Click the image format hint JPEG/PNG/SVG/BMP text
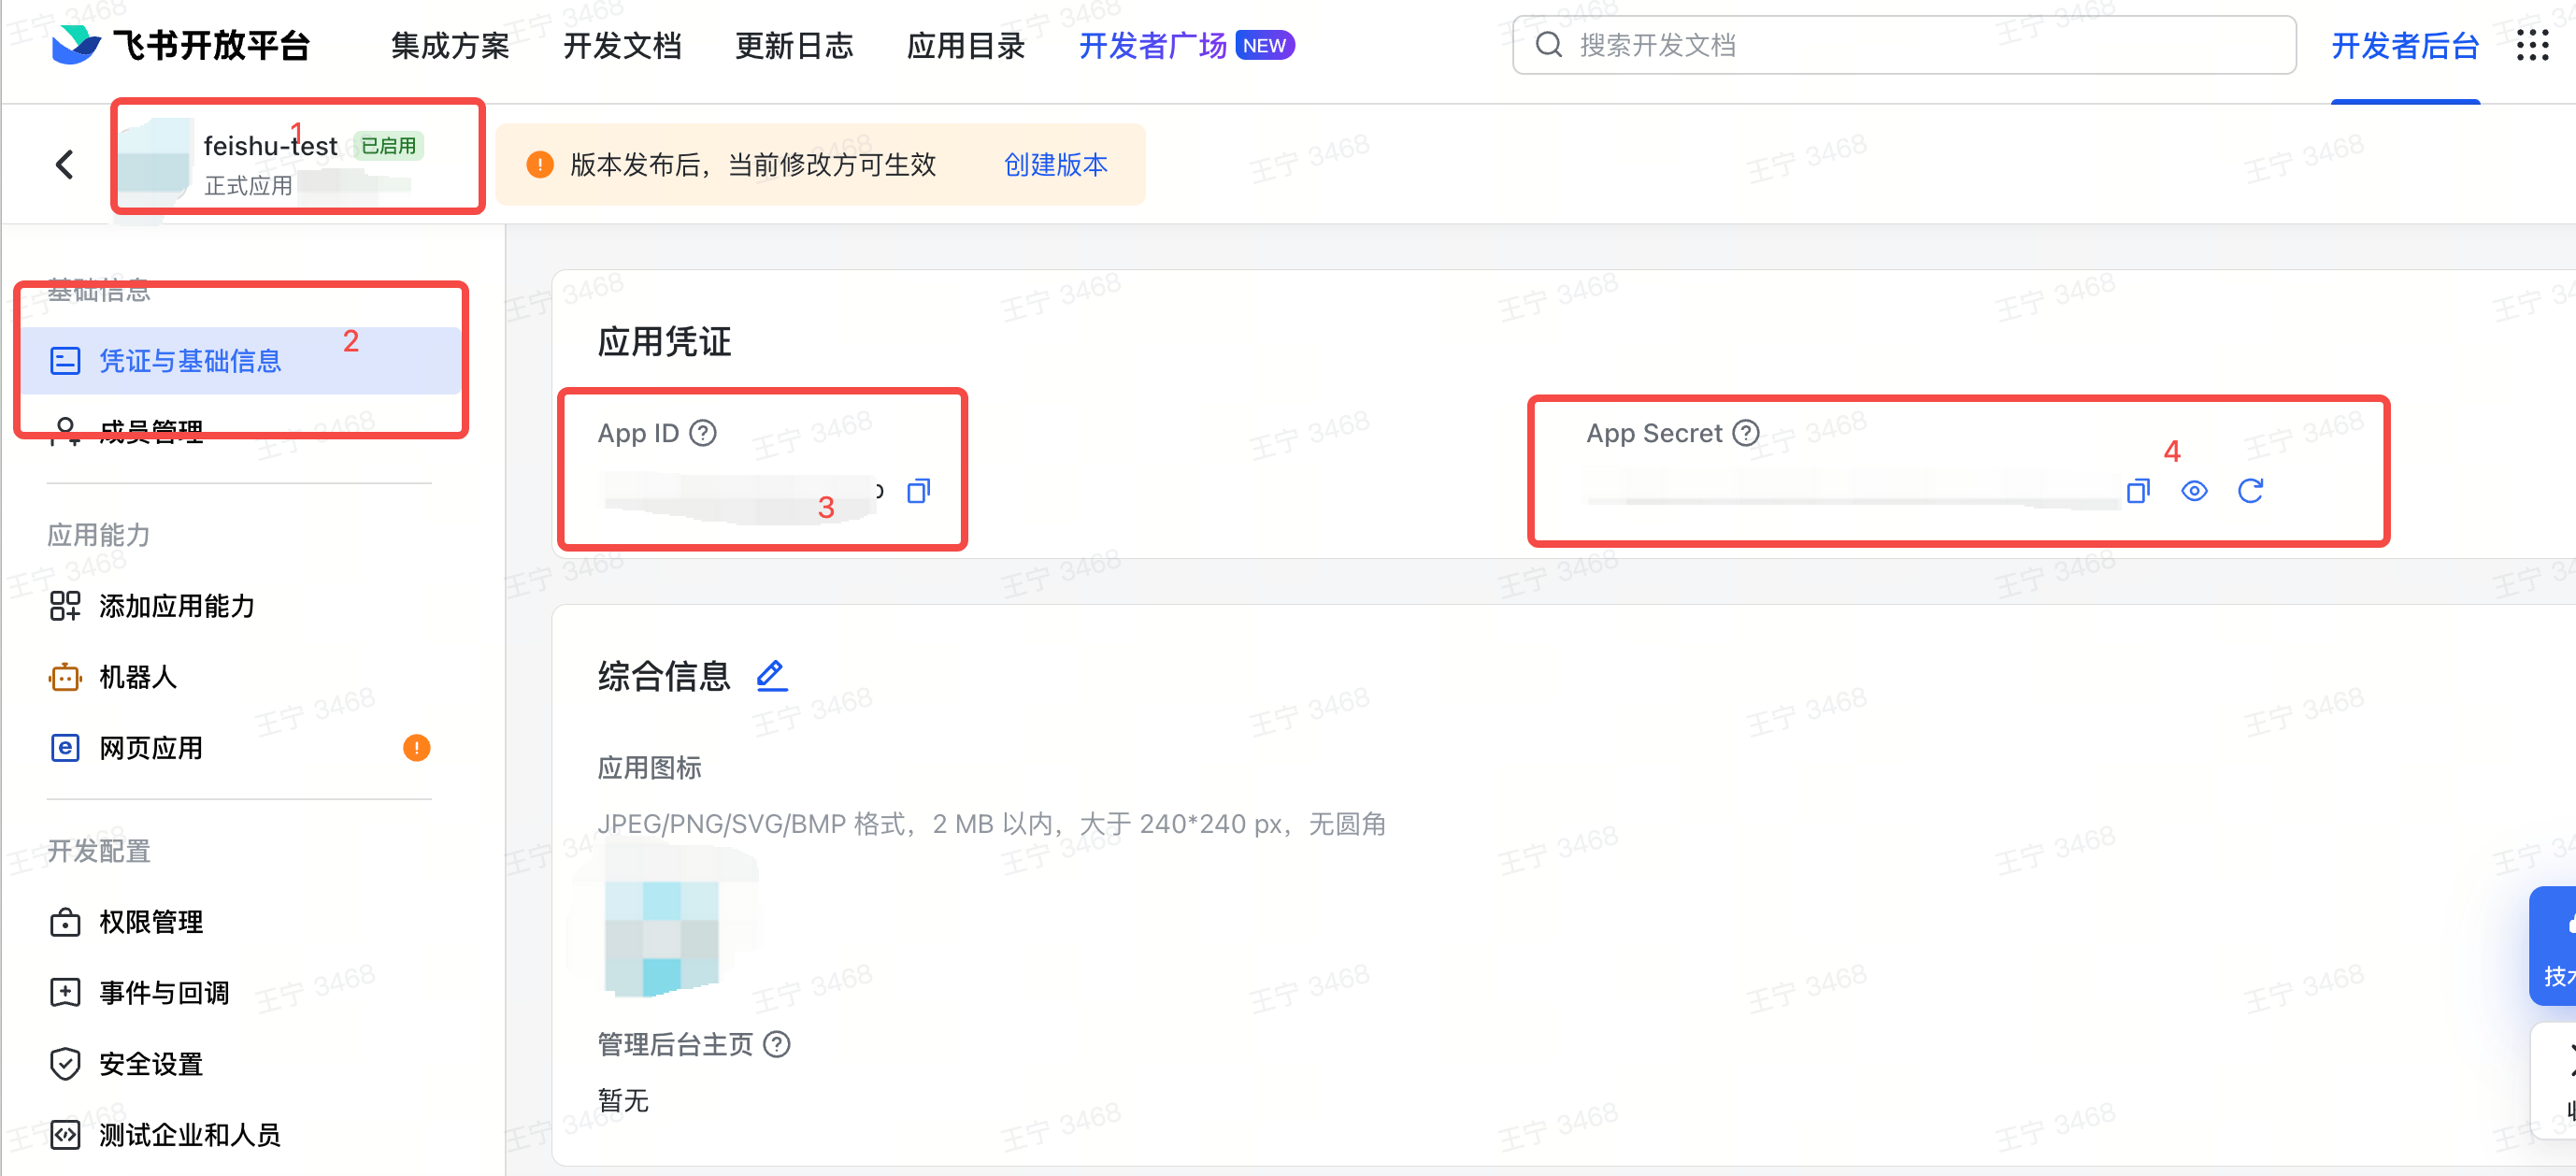The image size is (2576, 1176). point(991,824)
